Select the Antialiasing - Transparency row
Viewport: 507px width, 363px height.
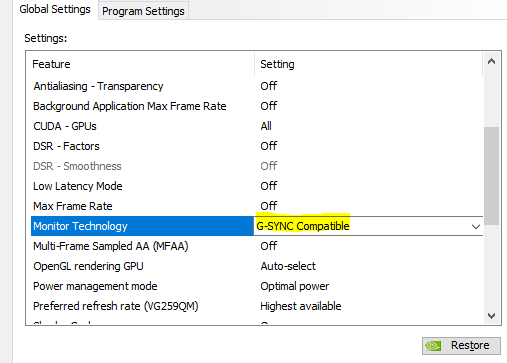pyautogui.click(x=257, y=86)
